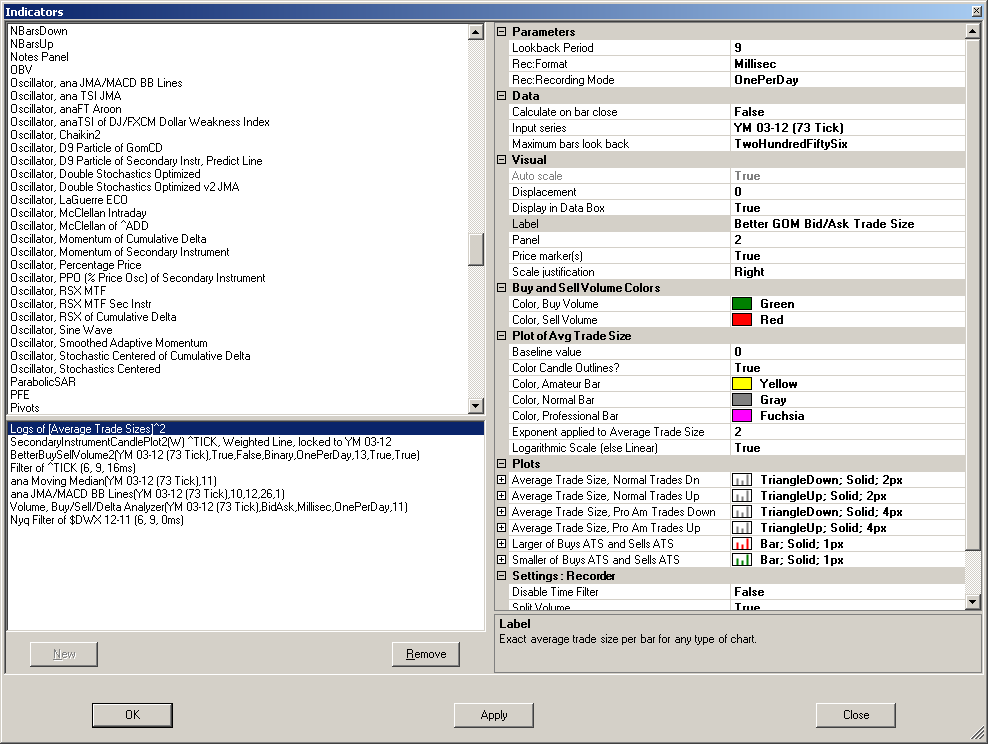The width and height of the screenshot is (988, 744).
Task: Click the green bar icon for Smaller of Buys ATS
Action: pyautogui.click(x=742, y=560)
